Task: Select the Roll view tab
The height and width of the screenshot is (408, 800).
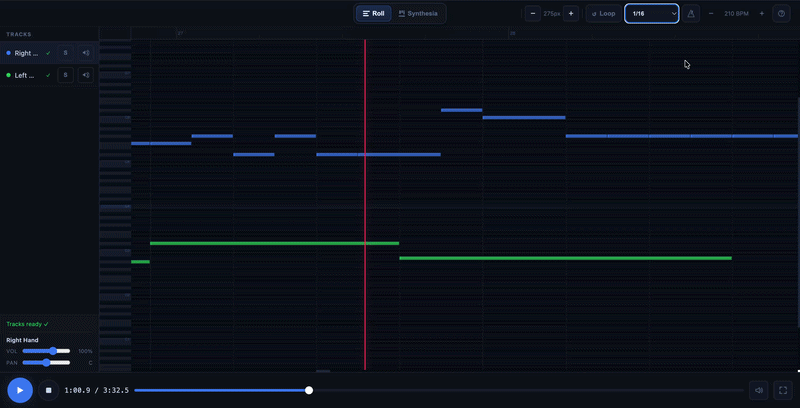Action: 373,14
